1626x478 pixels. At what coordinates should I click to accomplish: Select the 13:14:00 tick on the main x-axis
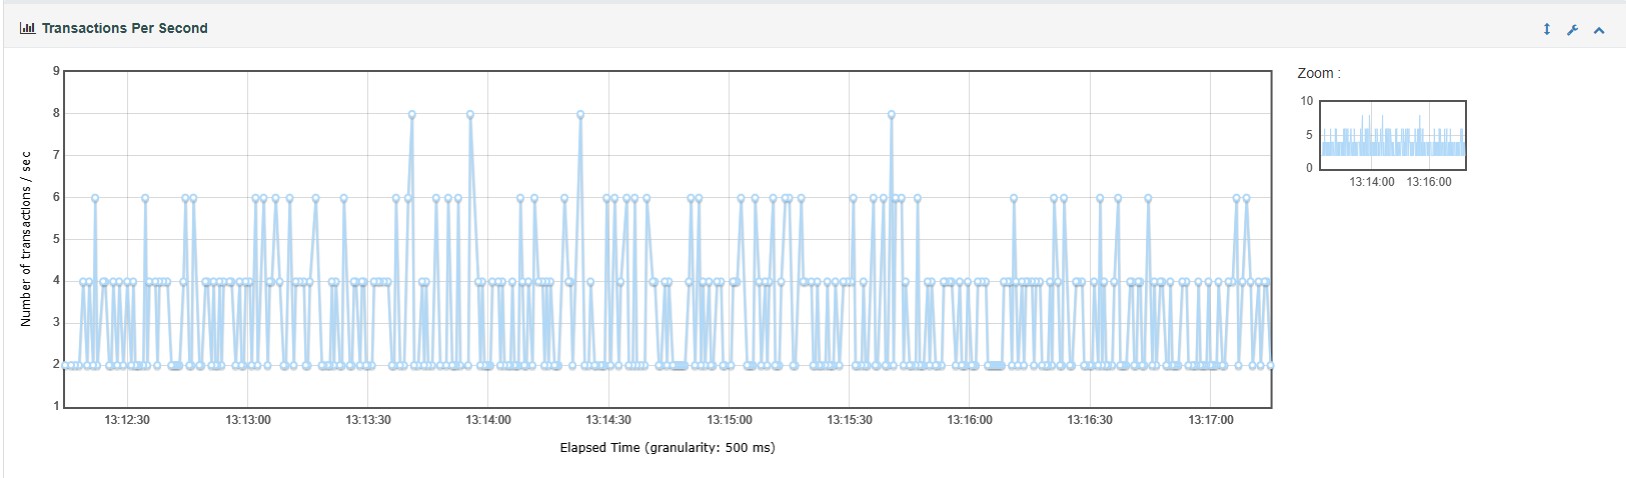coord(488,420)
